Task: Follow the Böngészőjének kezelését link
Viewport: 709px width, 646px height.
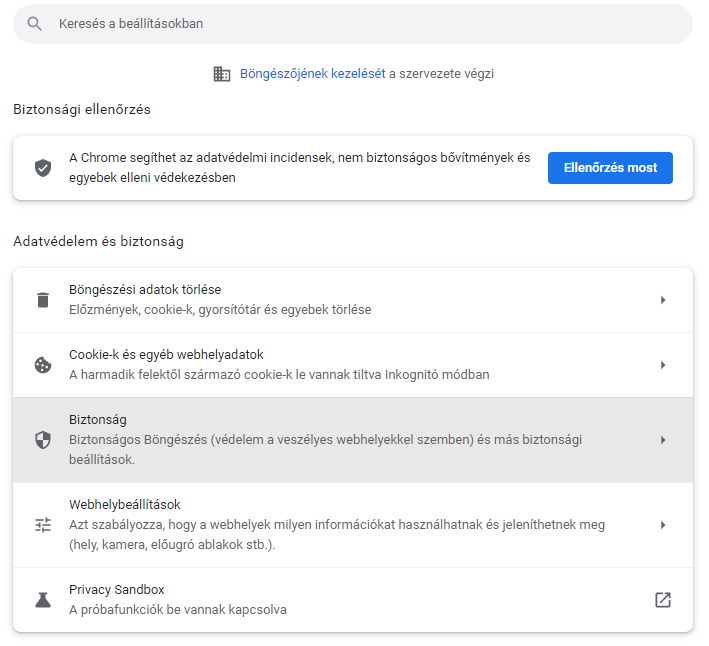Action: pos(312,74)
